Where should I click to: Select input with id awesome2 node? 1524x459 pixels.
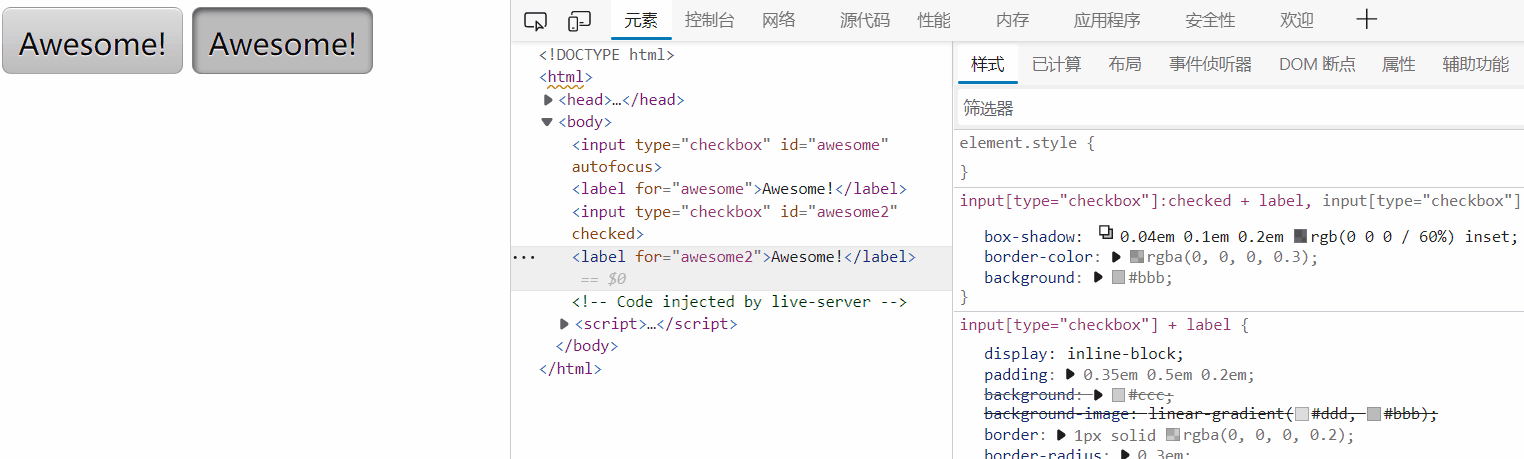coord(735,223)
